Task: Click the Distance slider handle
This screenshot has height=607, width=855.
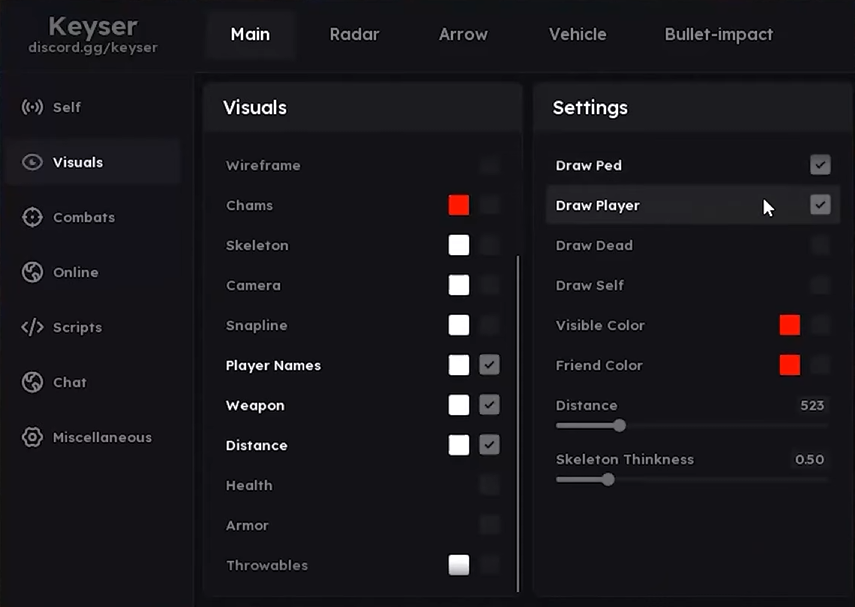Action: pyautogui.click(x=620, y=425)
